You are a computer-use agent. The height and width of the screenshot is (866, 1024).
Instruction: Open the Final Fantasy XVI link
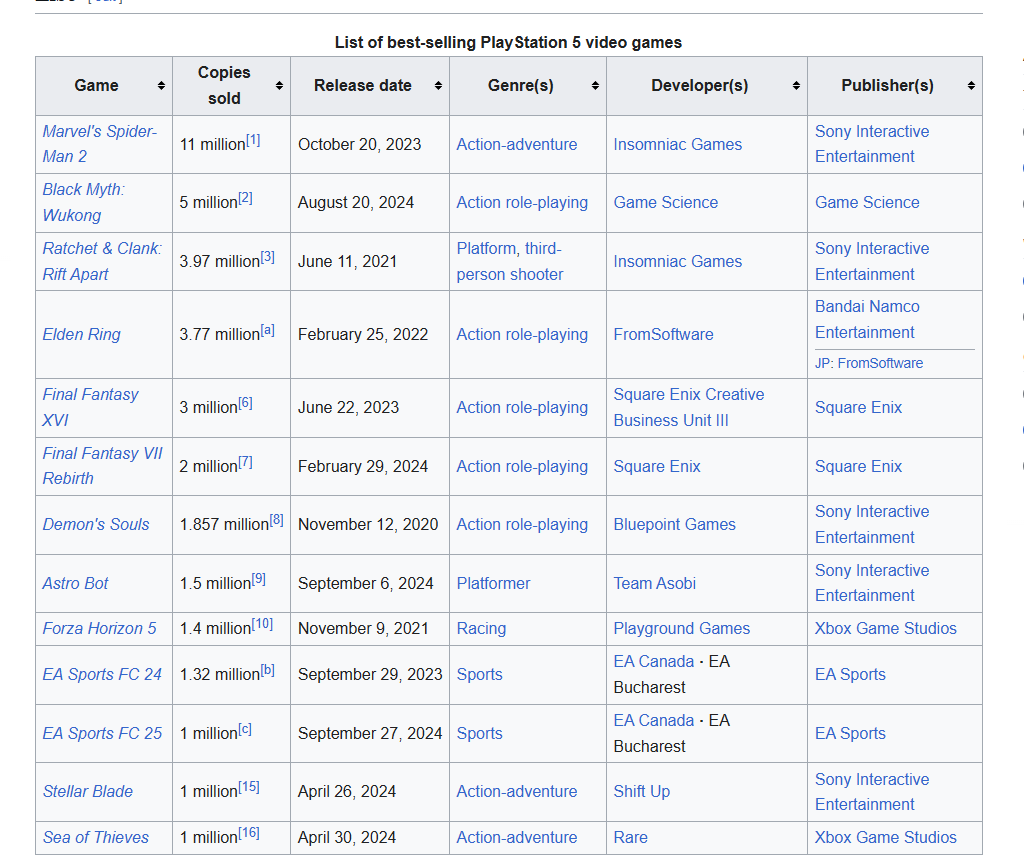click(90, 407)
